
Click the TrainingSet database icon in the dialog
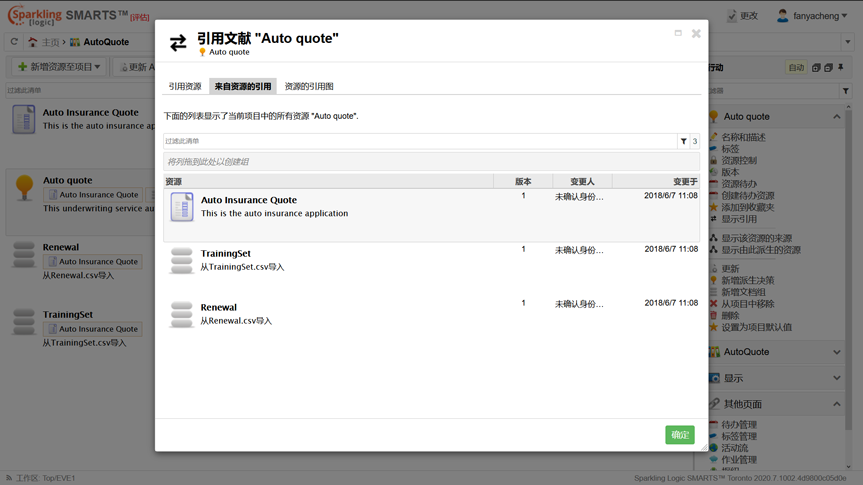181,260
